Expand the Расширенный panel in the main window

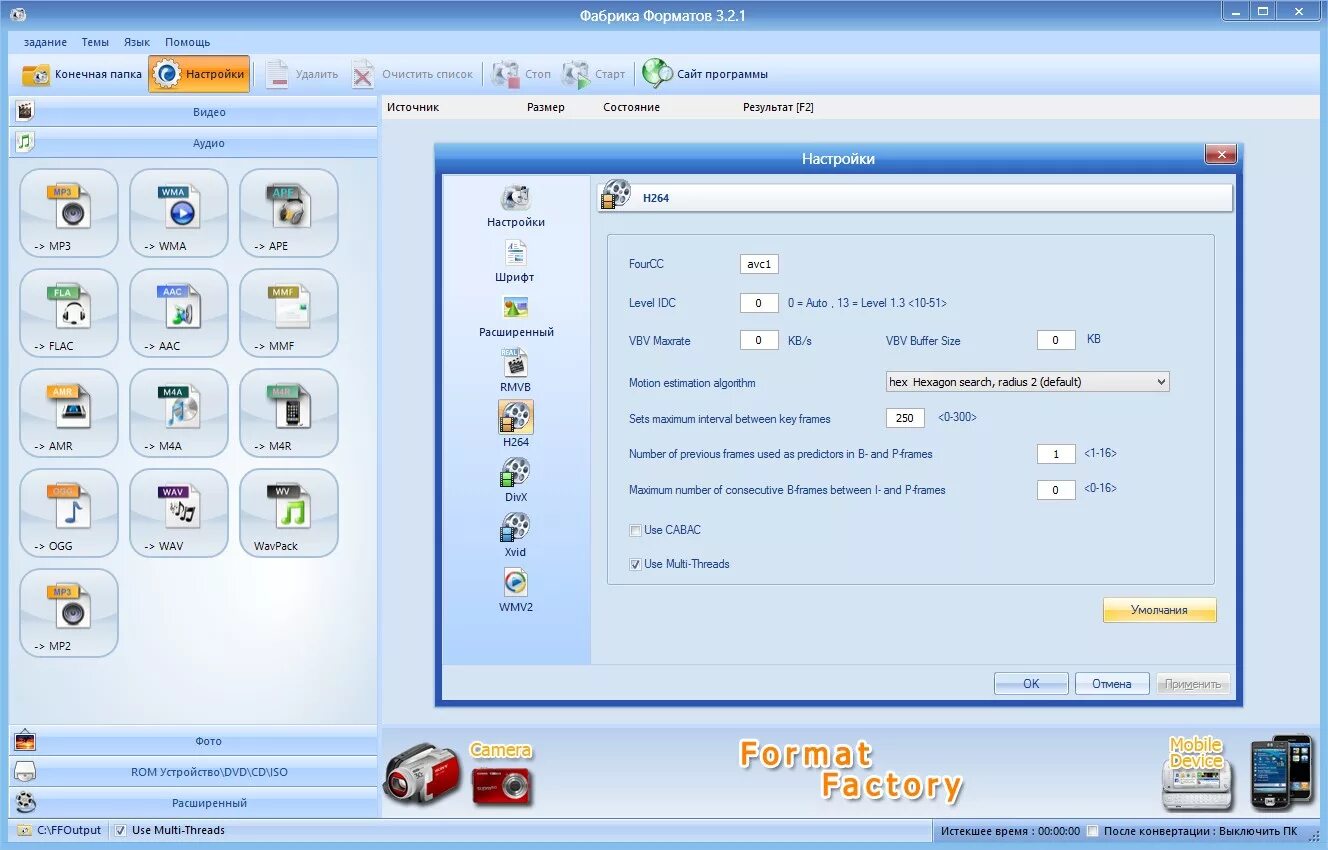click(194, 803)
